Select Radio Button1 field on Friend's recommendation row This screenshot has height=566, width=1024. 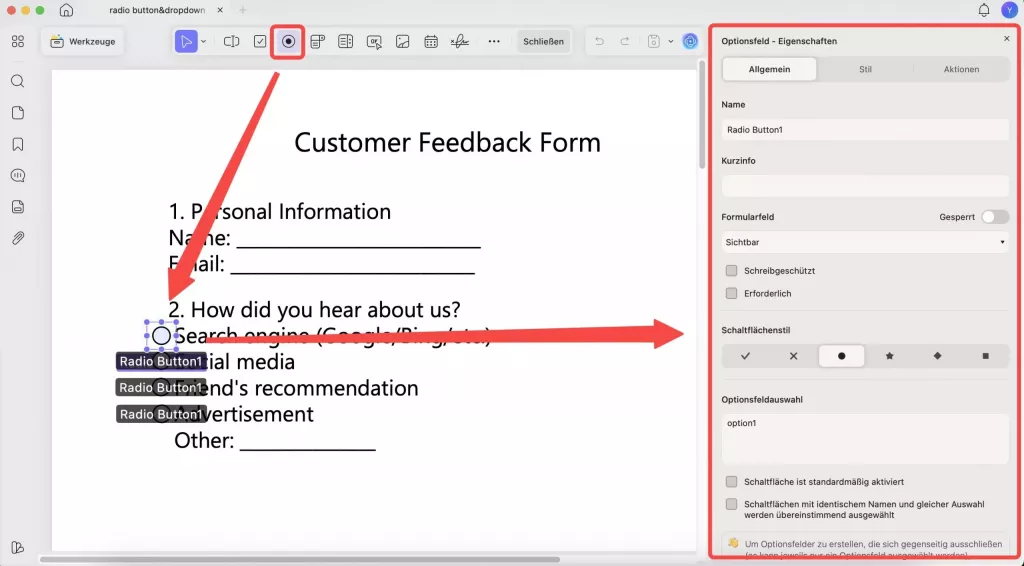click(161, 387)
